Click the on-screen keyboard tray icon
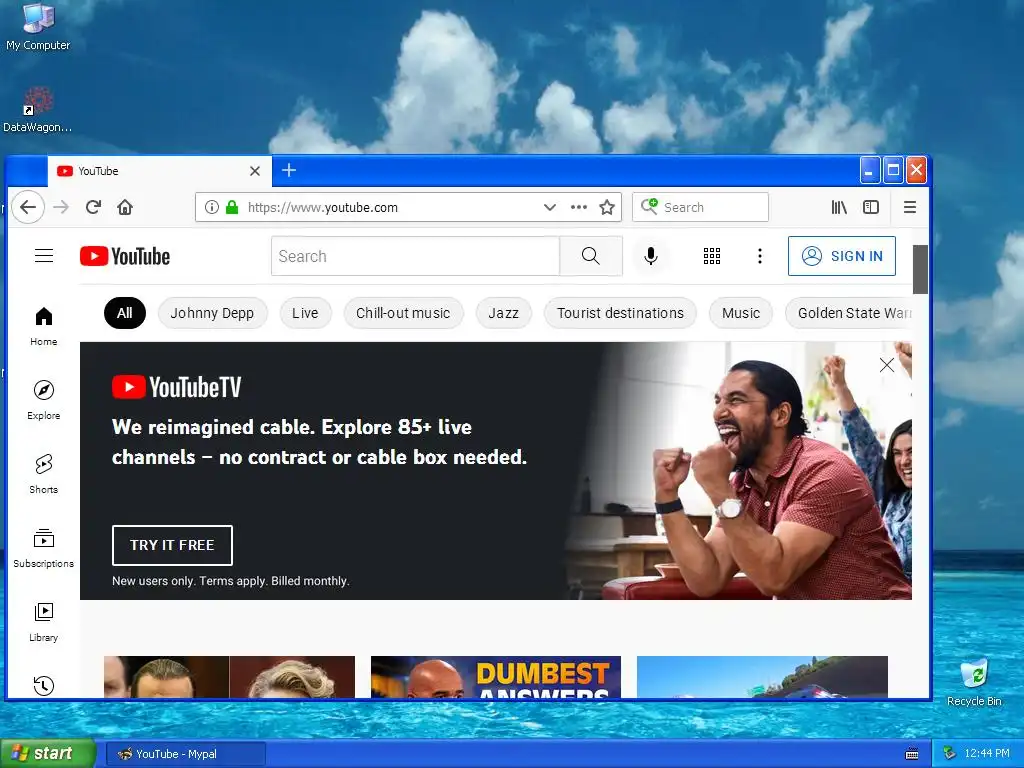1024x768 pixels. point(912,754)
